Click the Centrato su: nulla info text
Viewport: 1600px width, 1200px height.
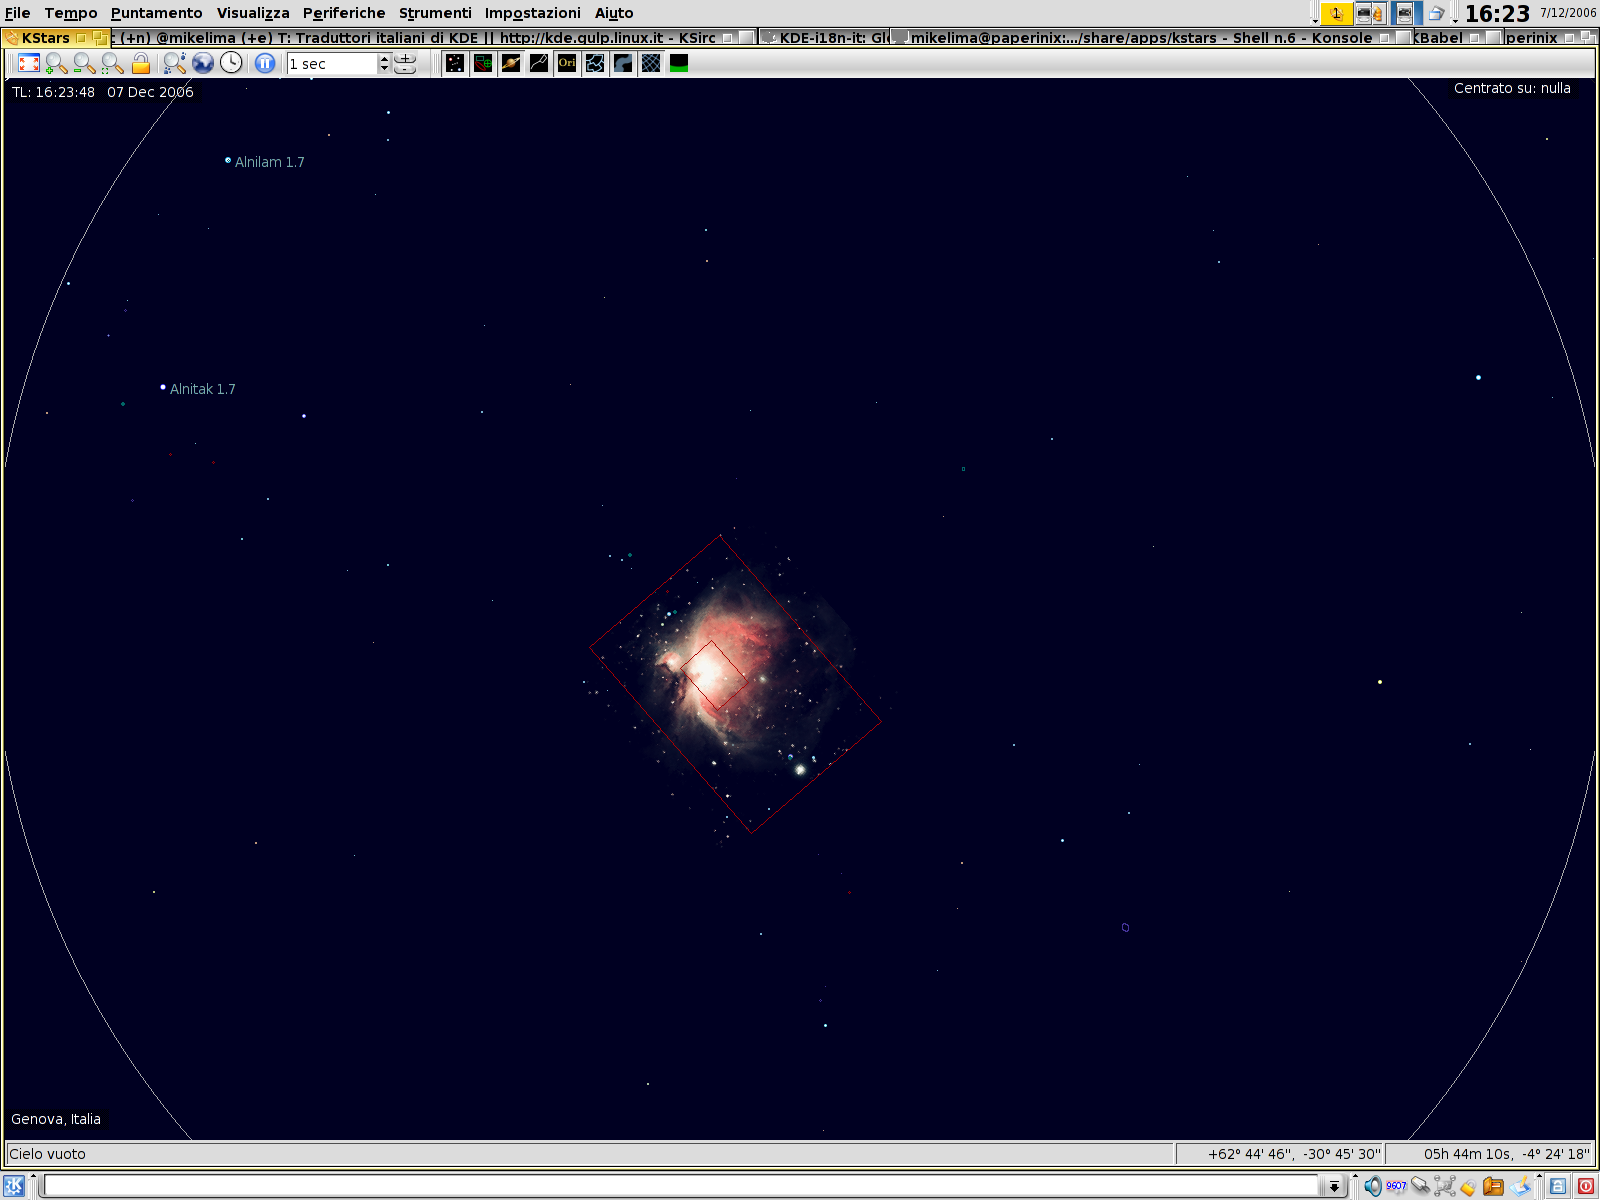[1512, 88]
